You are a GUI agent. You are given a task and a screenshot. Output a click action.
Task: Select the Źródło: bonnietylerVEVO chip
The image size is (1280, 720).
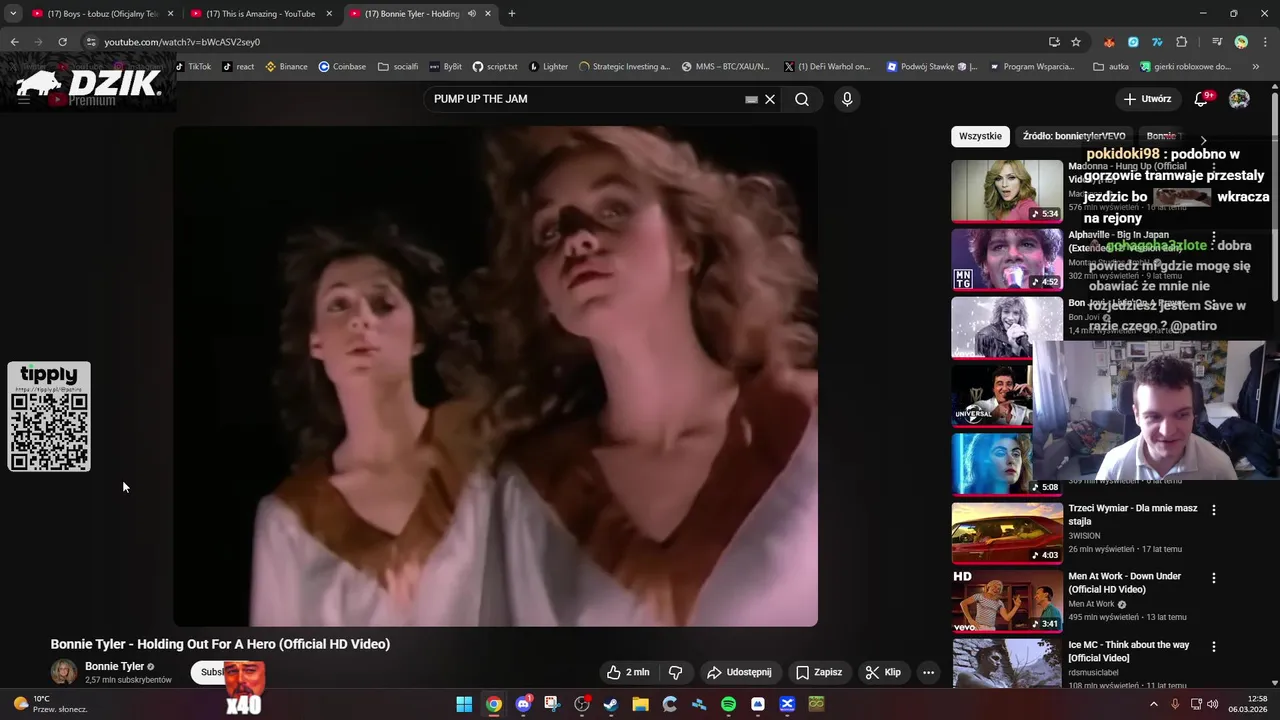[1074, 136]
